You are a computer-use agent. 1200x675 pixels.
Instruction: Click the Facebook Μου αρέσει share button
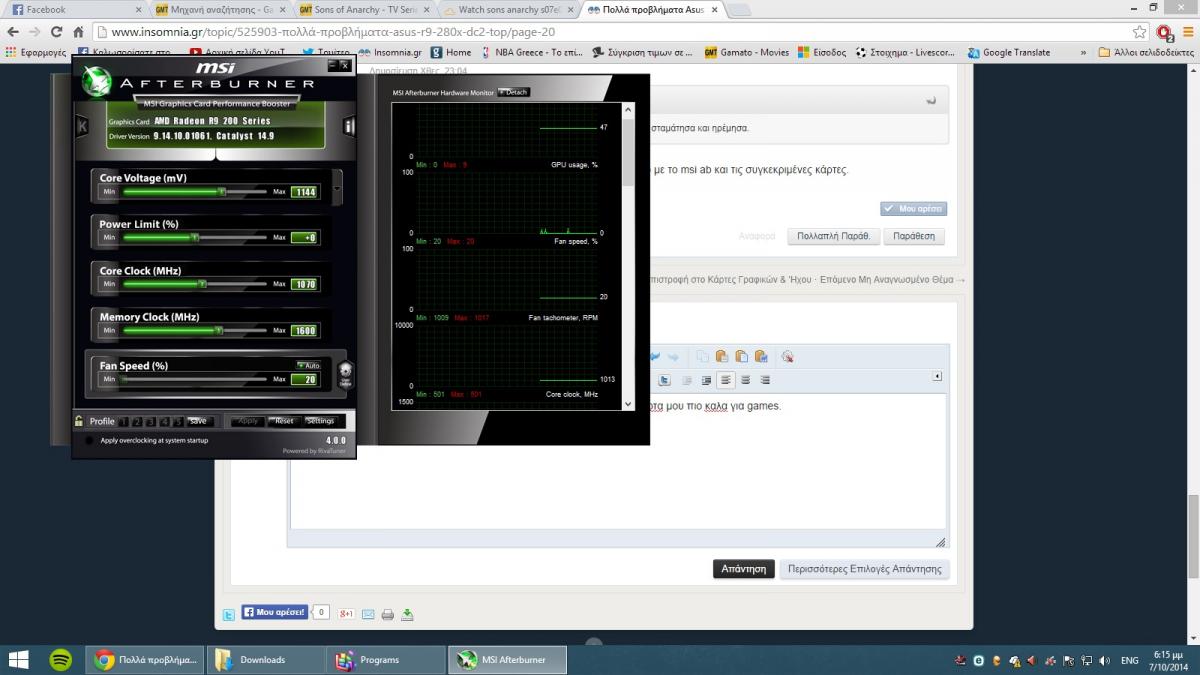pyautogui.click(x=274, y=611)
